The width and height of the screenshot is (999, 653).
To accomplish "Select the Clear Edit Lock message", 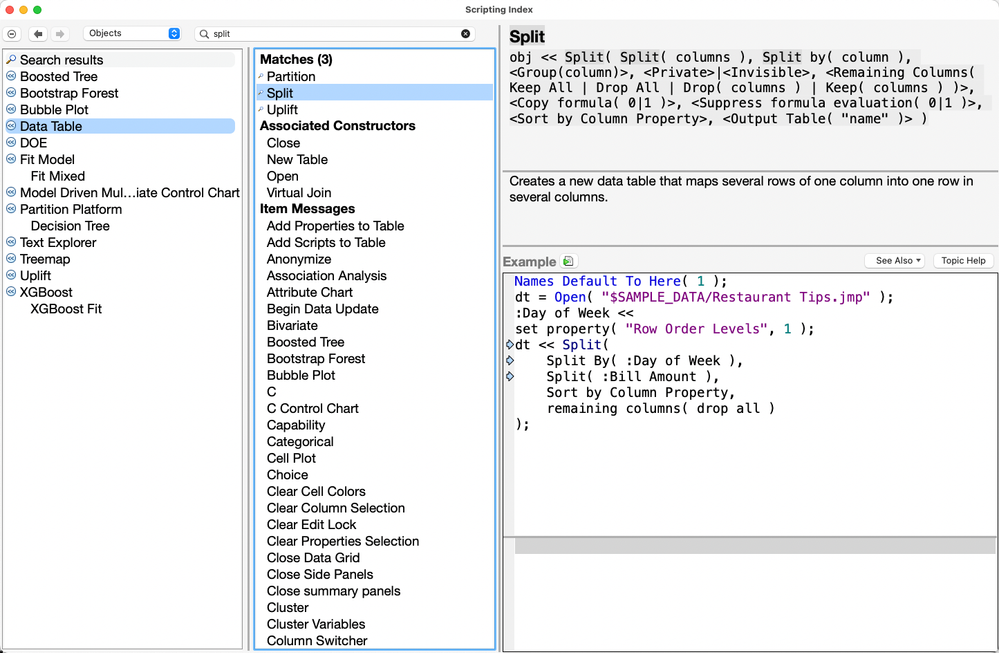I will (311, 524).
